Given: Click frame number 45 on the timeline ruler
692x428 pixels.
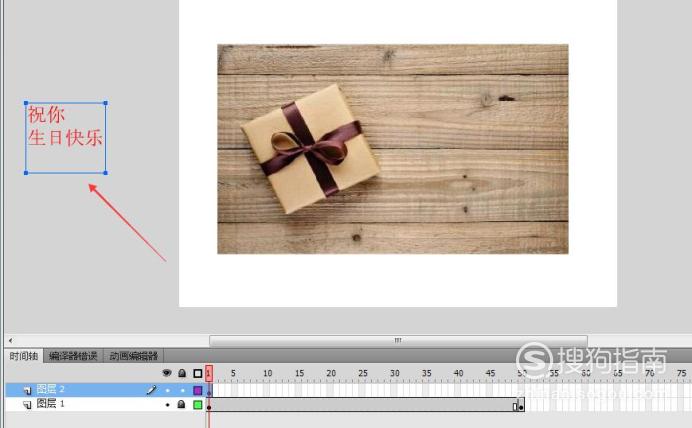Looking at the screenshot, I should coord(490,373).
